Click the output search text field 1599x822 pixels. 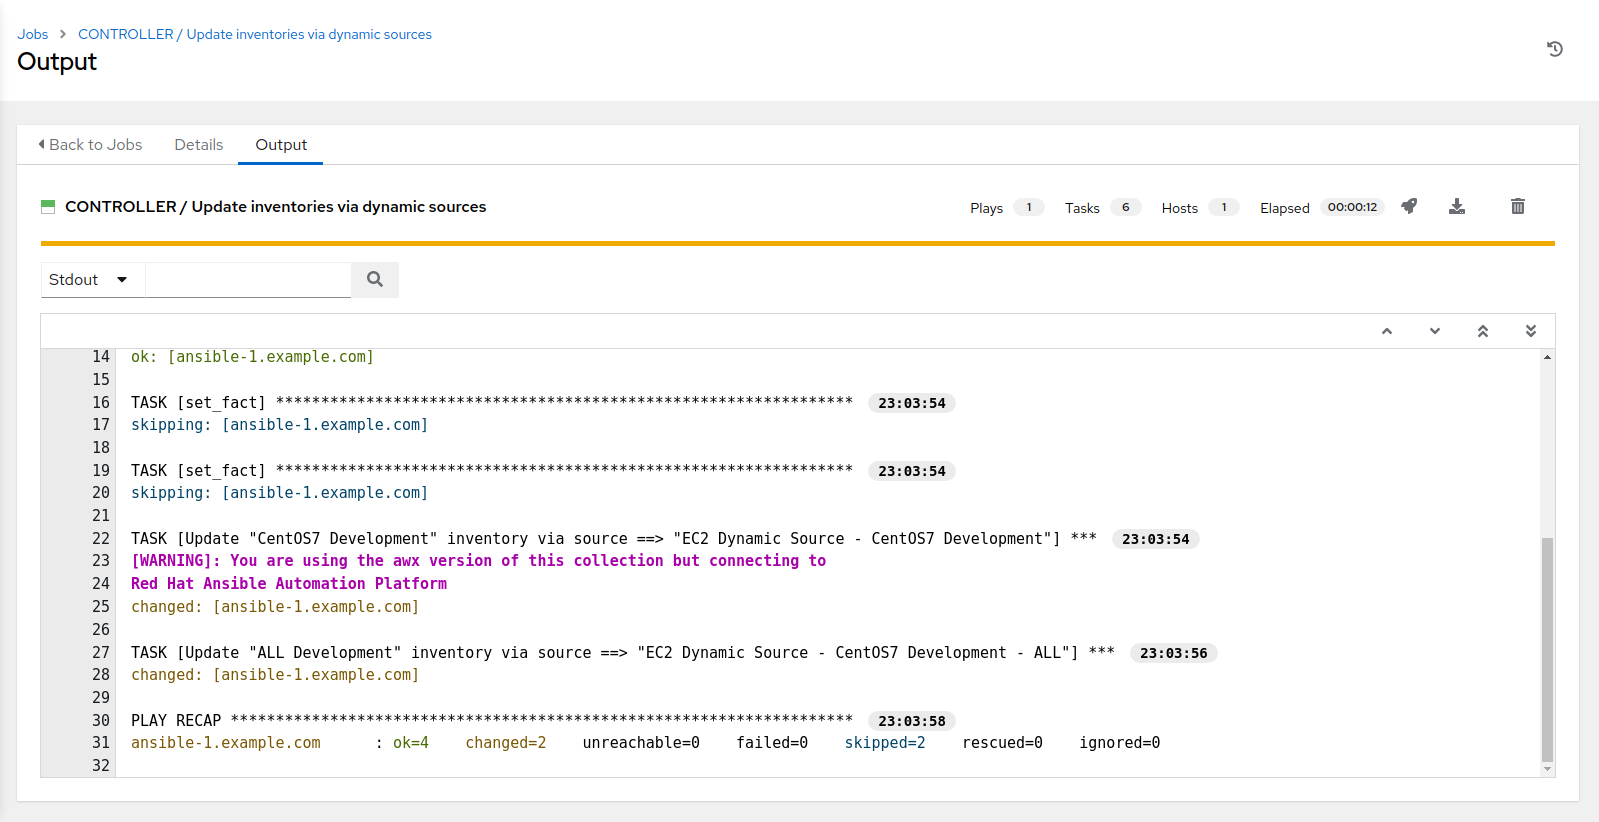click(248, 280)
